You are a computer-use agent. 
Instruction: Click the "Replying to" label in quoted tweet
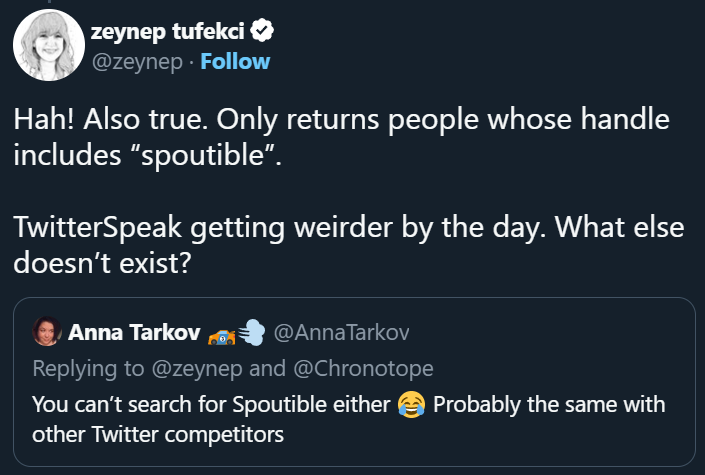click(88, 368)
